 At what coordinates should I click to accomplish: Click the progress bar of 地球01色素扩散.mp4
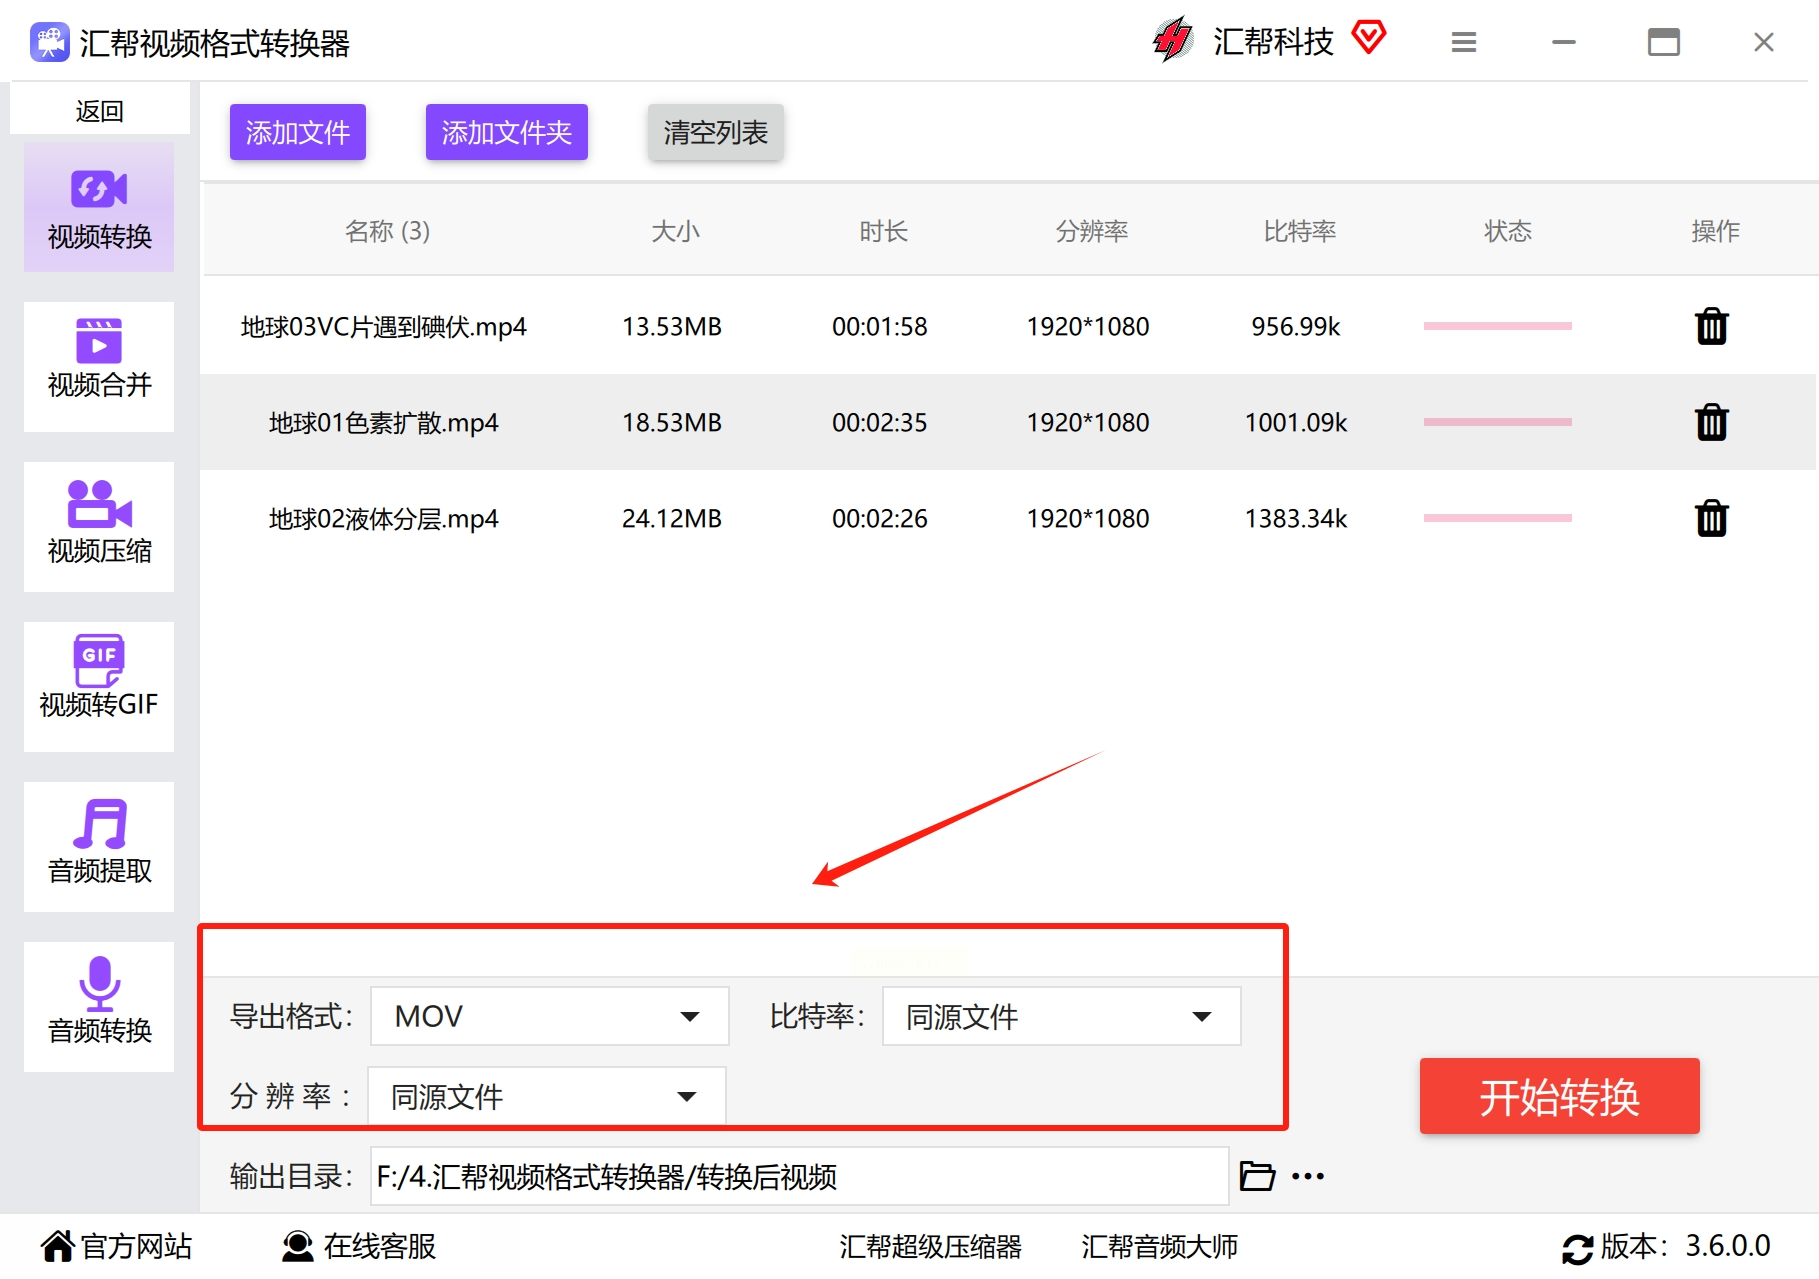coord(1497,423)
